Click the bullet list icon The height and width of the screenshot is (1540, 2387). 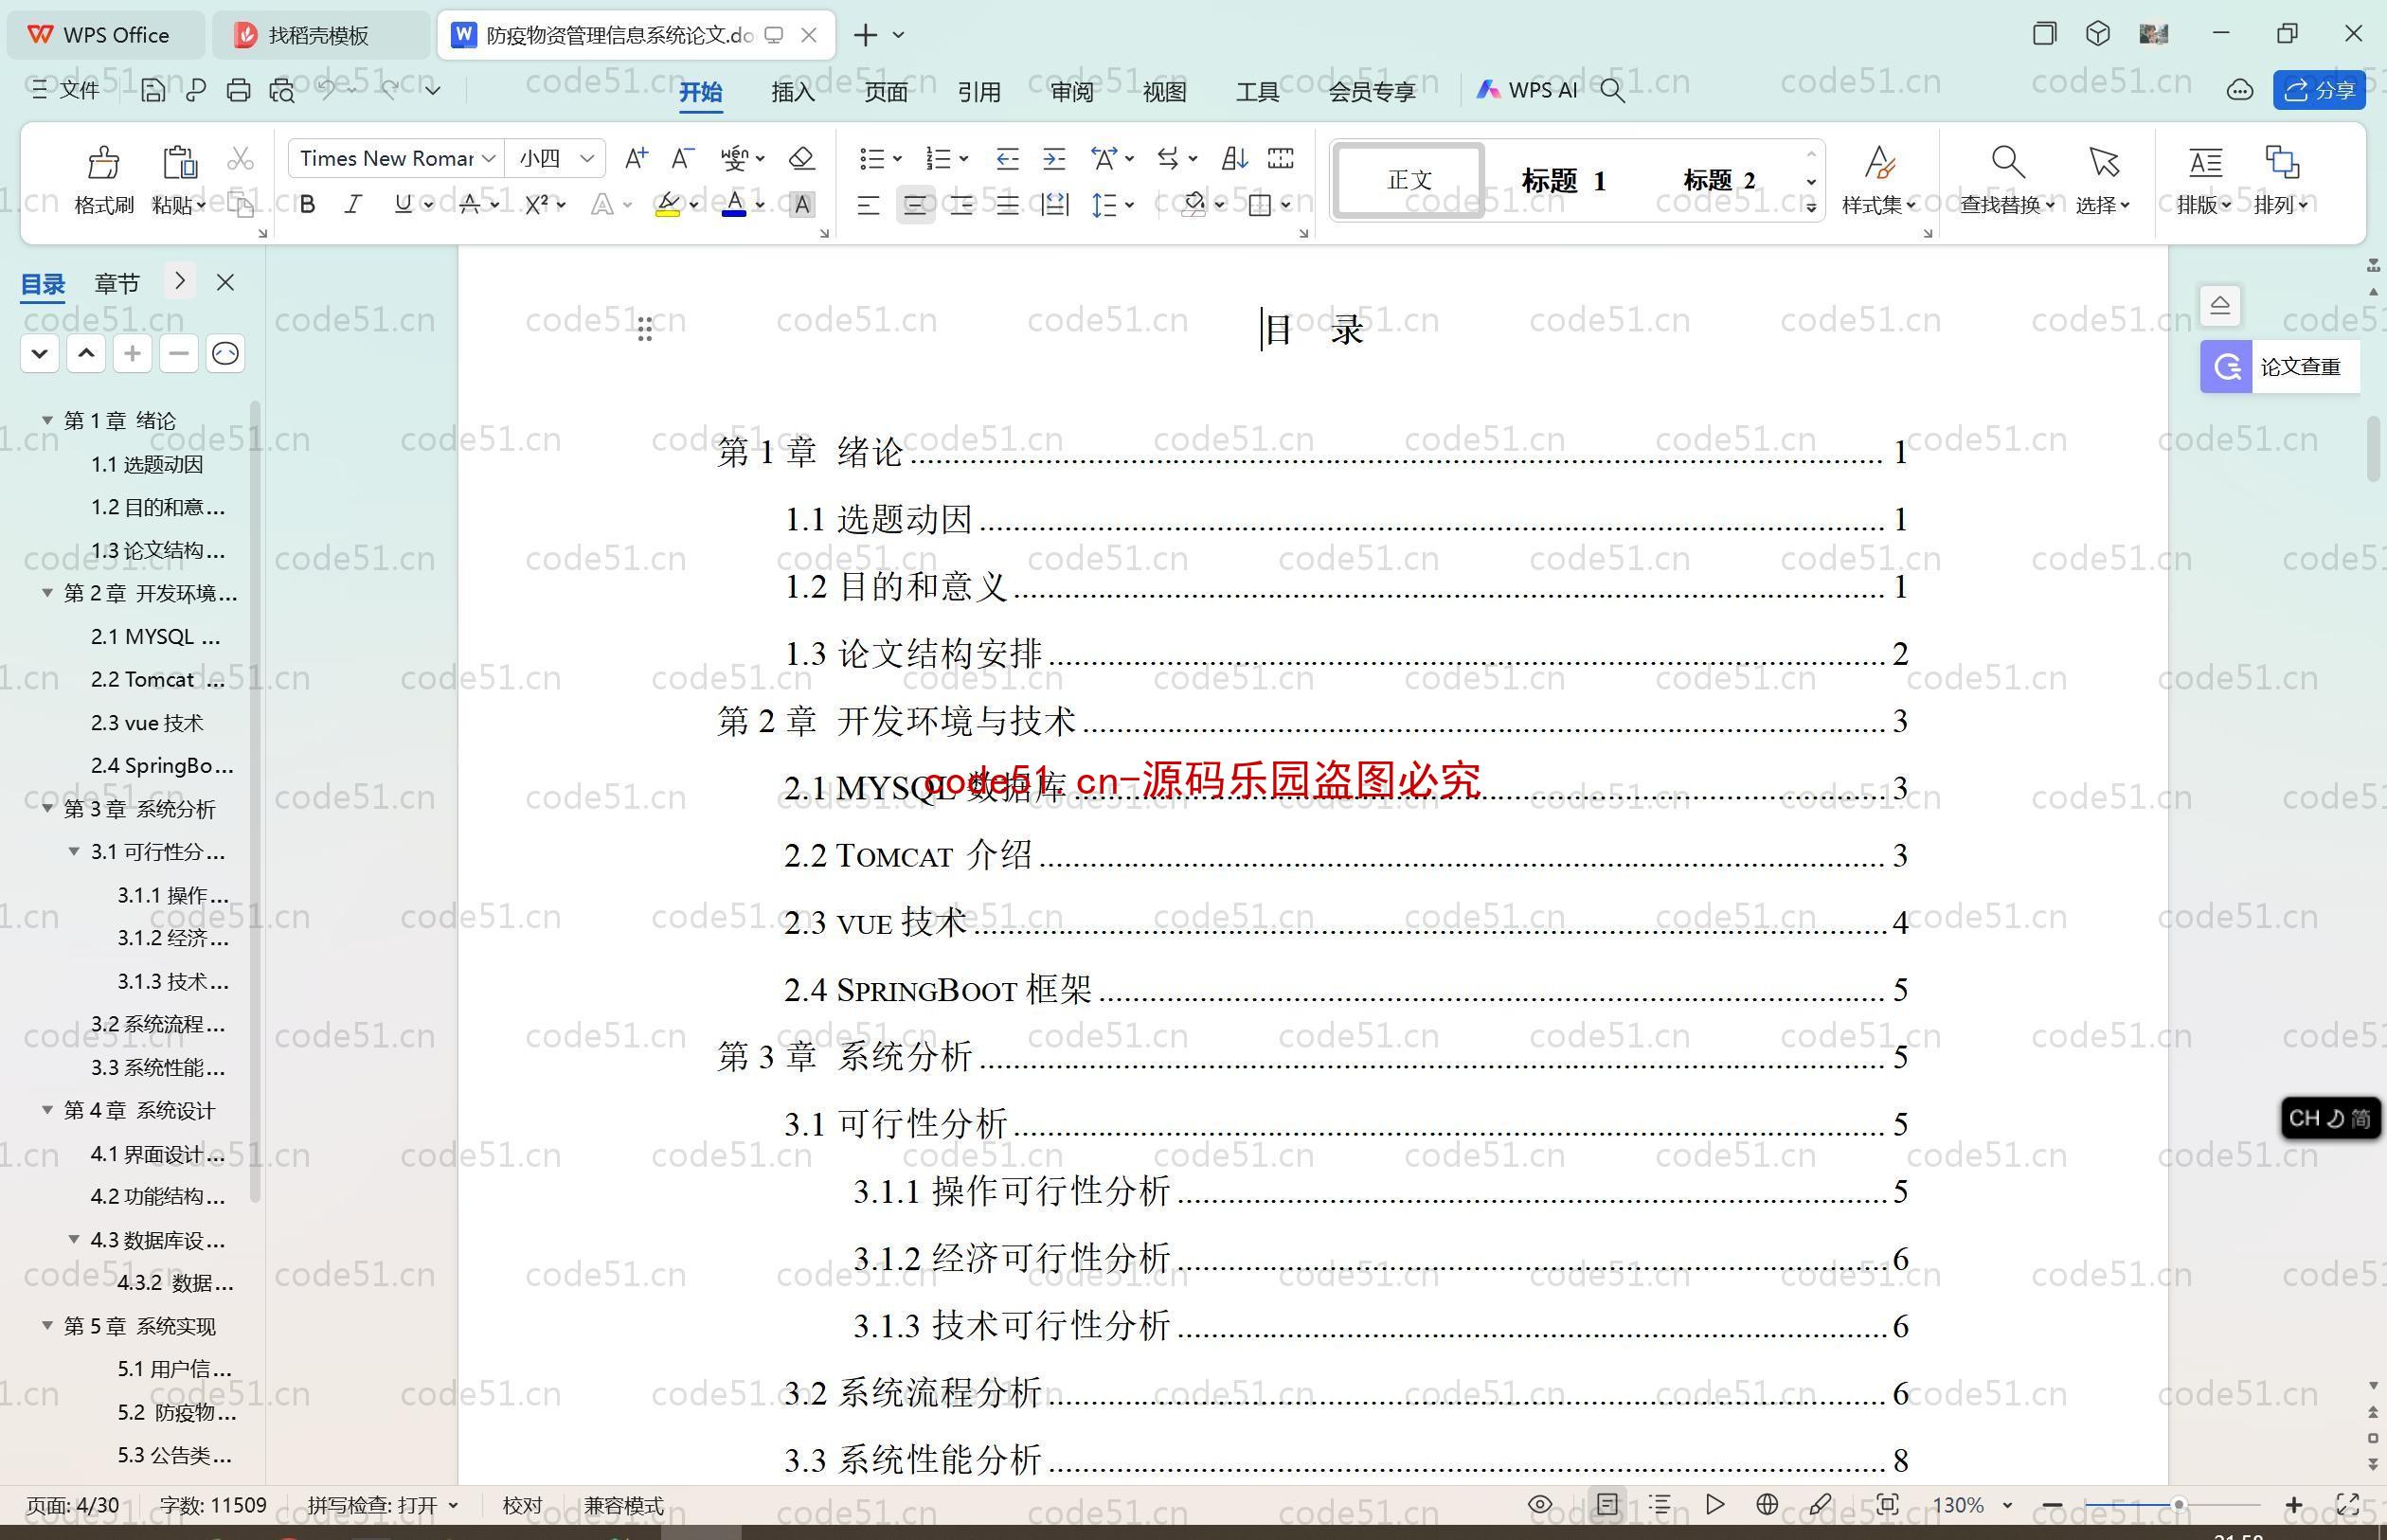click(x=871, y=158)
